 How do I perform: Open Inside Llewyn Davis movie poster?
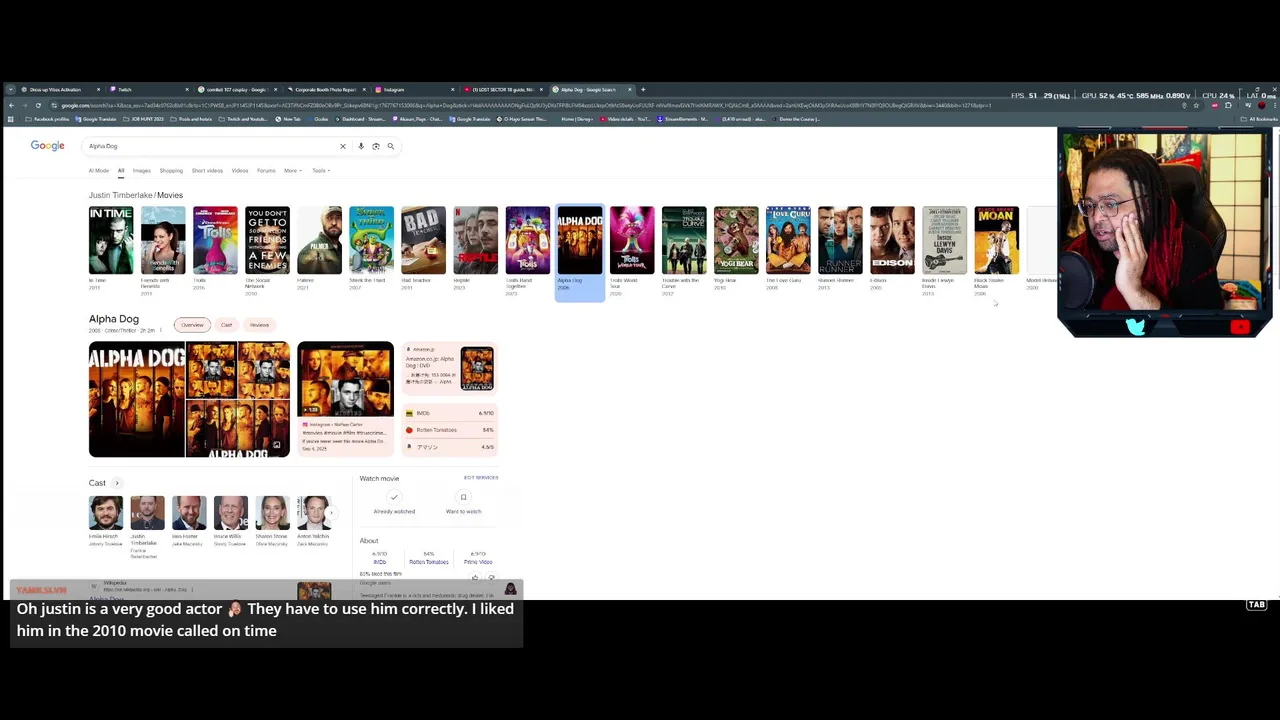[944, 240]
